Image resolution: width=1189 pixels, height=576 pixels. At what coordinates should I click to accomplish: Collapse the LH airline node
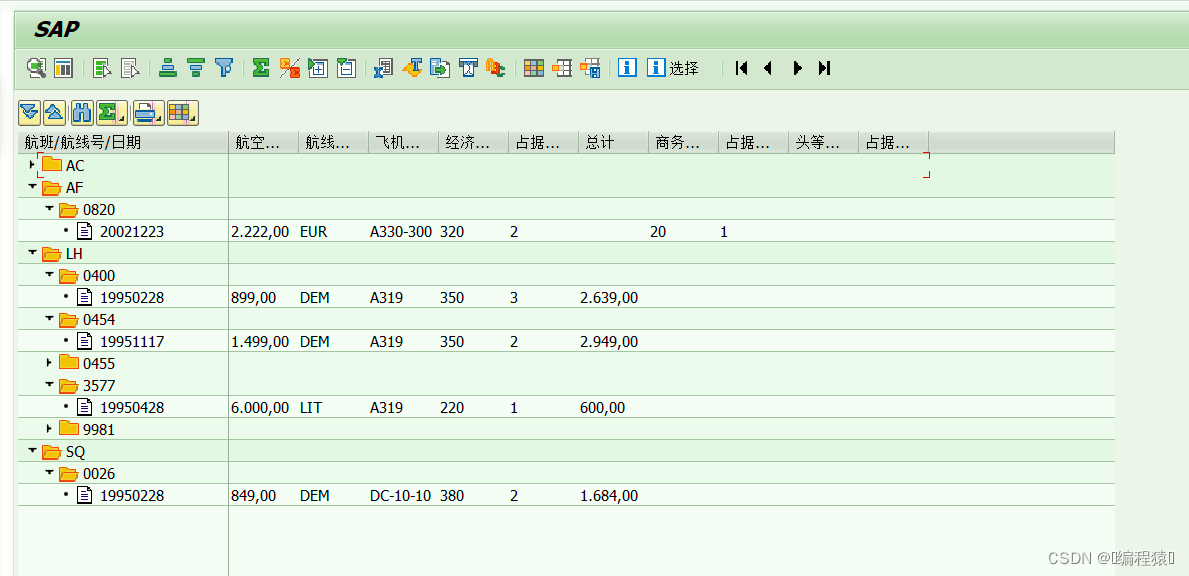pos(32,252)
